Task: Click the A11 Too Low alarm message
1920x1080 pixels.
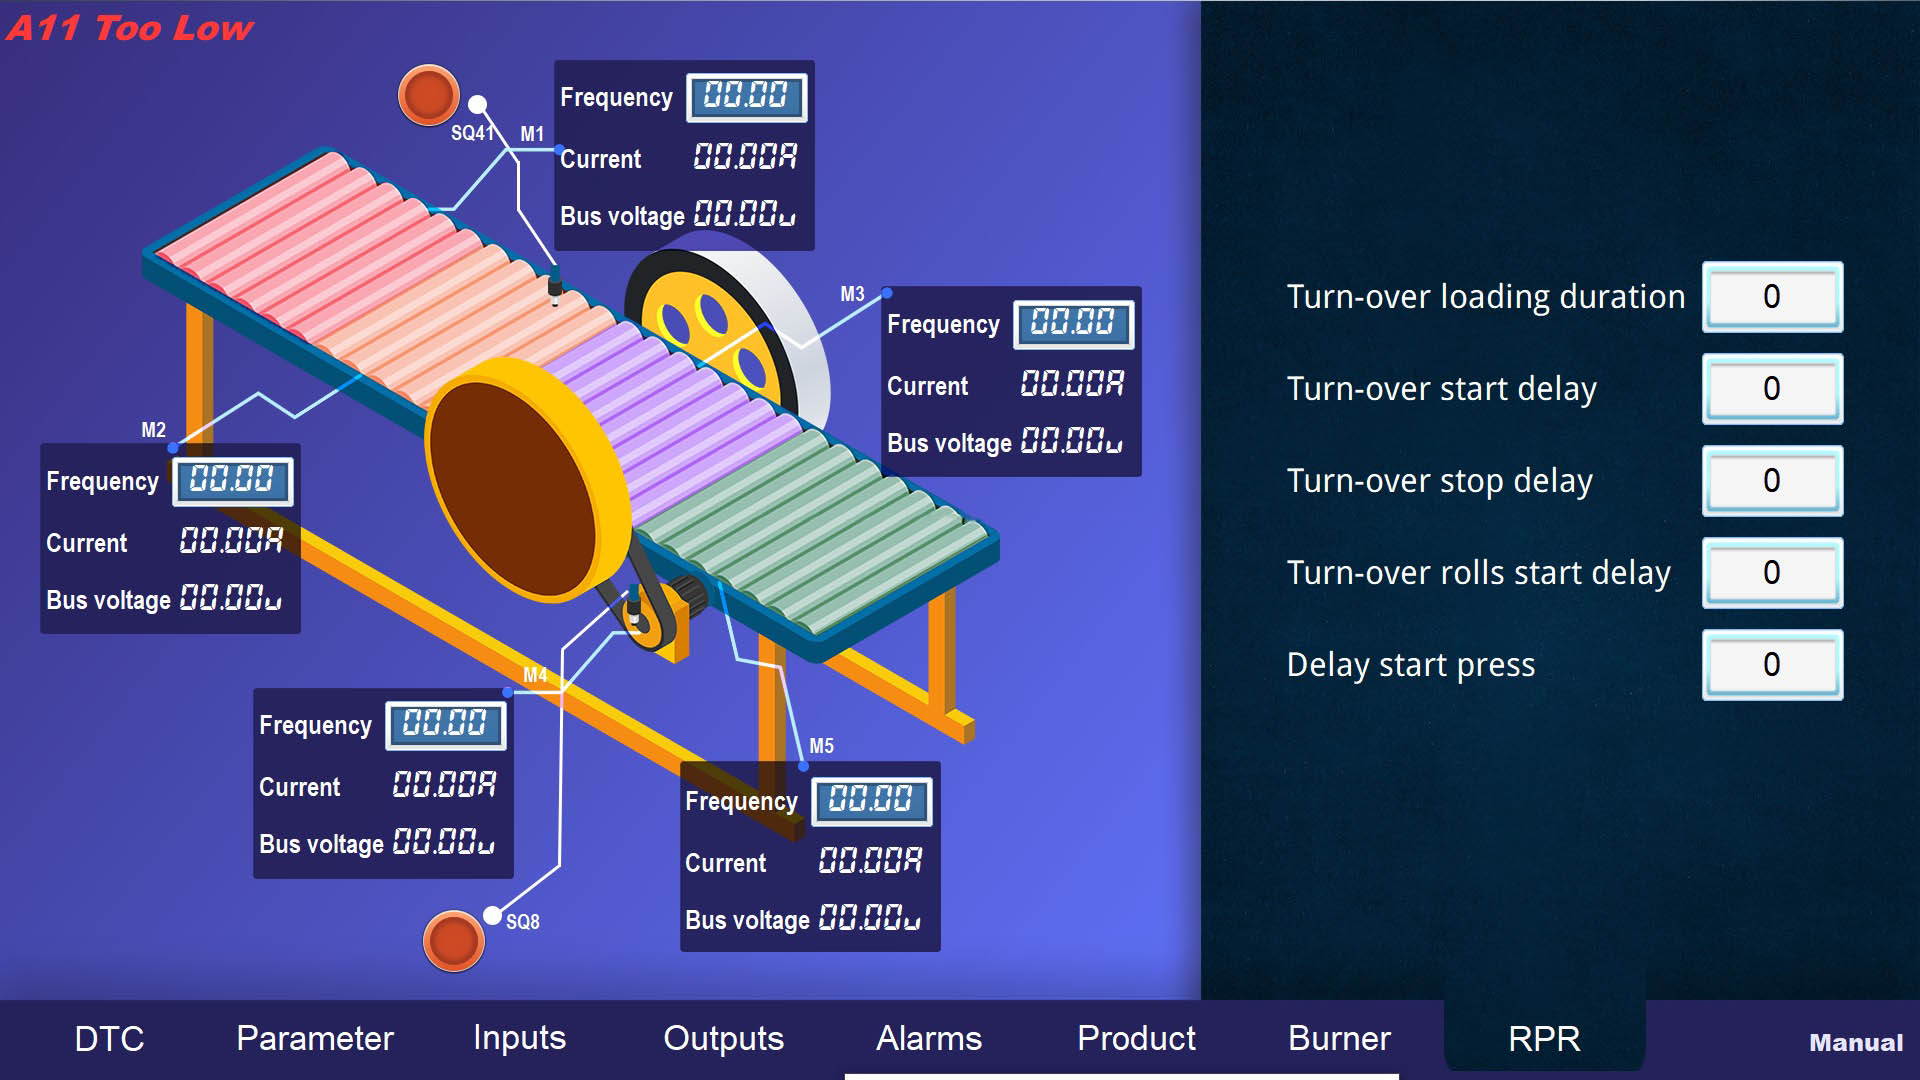Action: coord(130,28)
